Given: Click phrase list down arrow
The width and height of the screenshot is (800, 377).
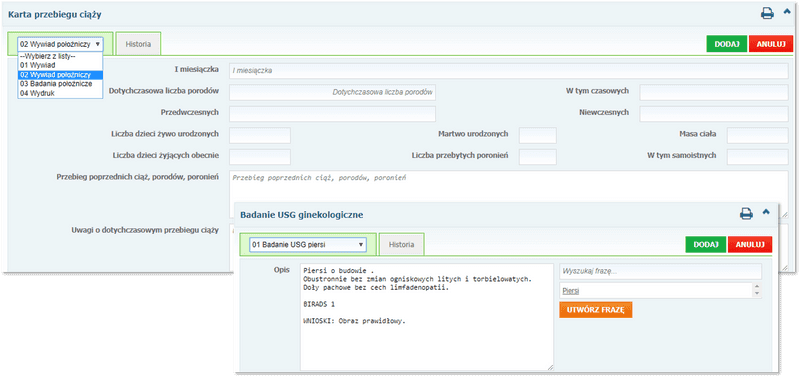Looking at the screenshot, I should pyautogui.click(x=757, y=294).
